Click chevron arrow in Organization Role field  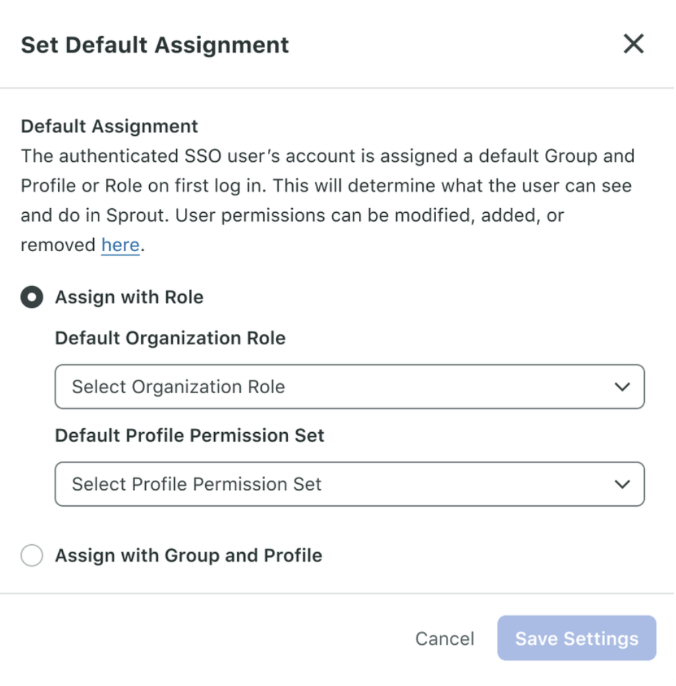tap(622, 387)
